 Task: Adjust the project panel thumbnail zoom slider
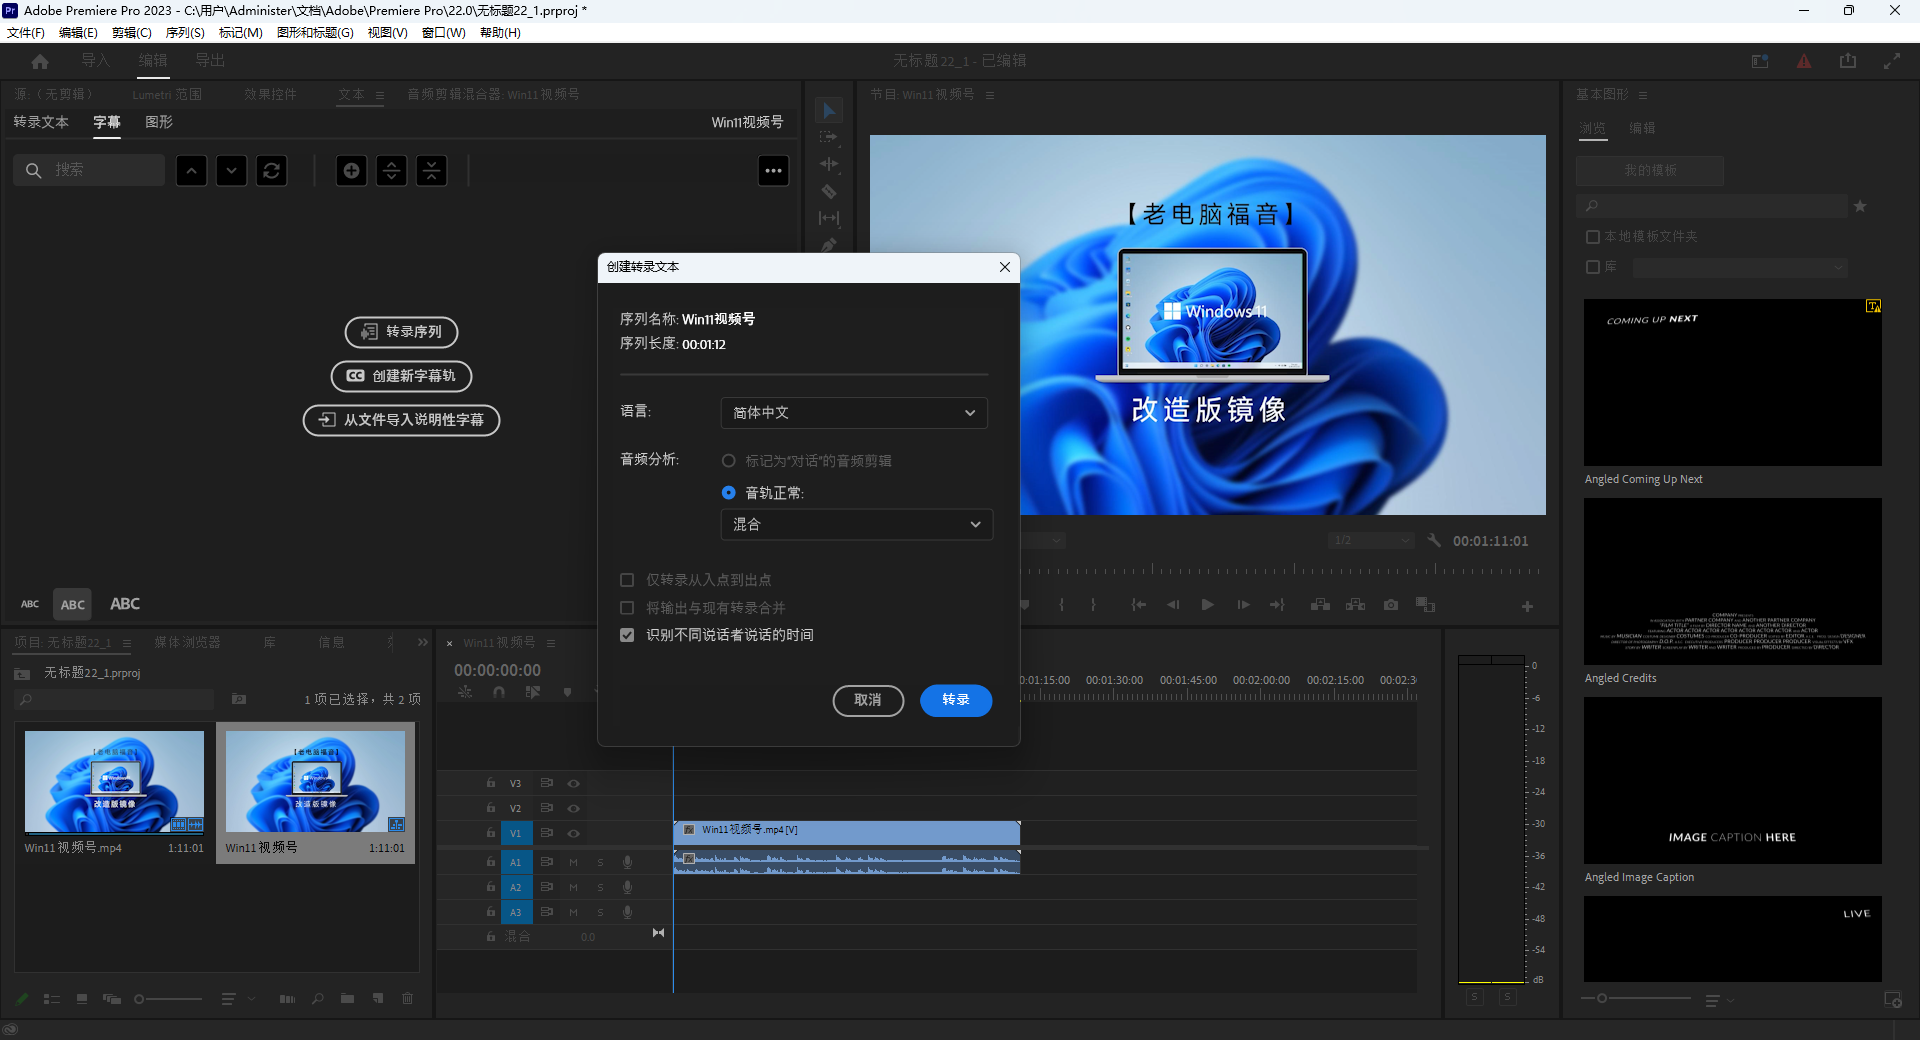(x=168, y=999)
